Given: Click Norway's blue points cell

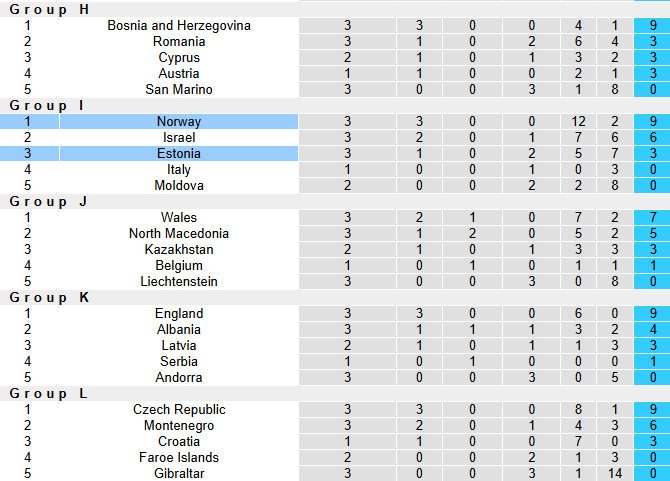Looking at the screenshot, I should 652,122.
